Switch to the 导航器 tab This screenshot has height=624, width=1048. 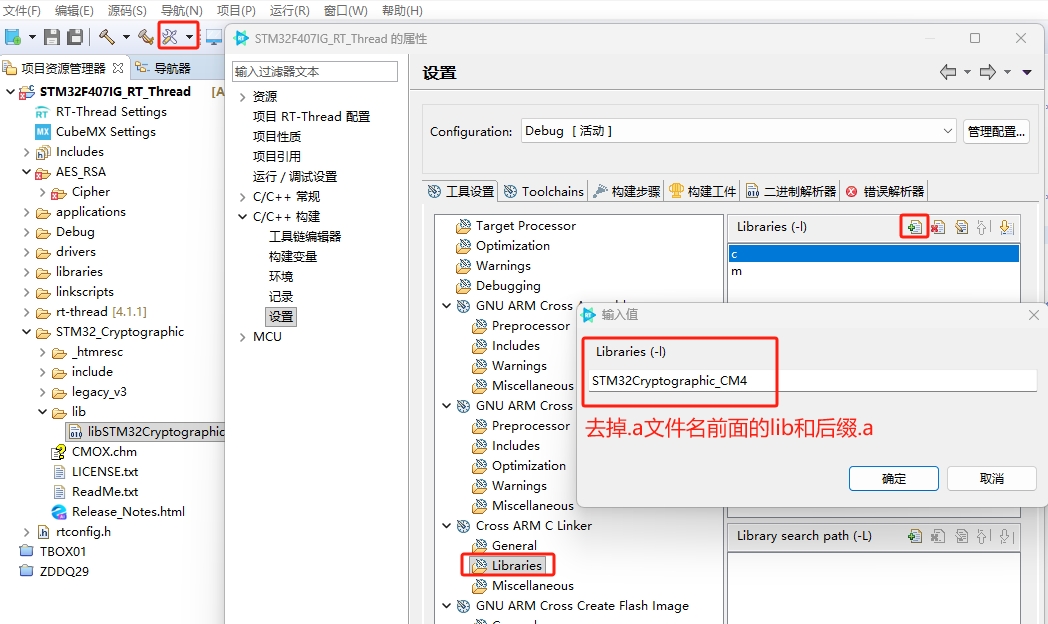click(164, 68)
